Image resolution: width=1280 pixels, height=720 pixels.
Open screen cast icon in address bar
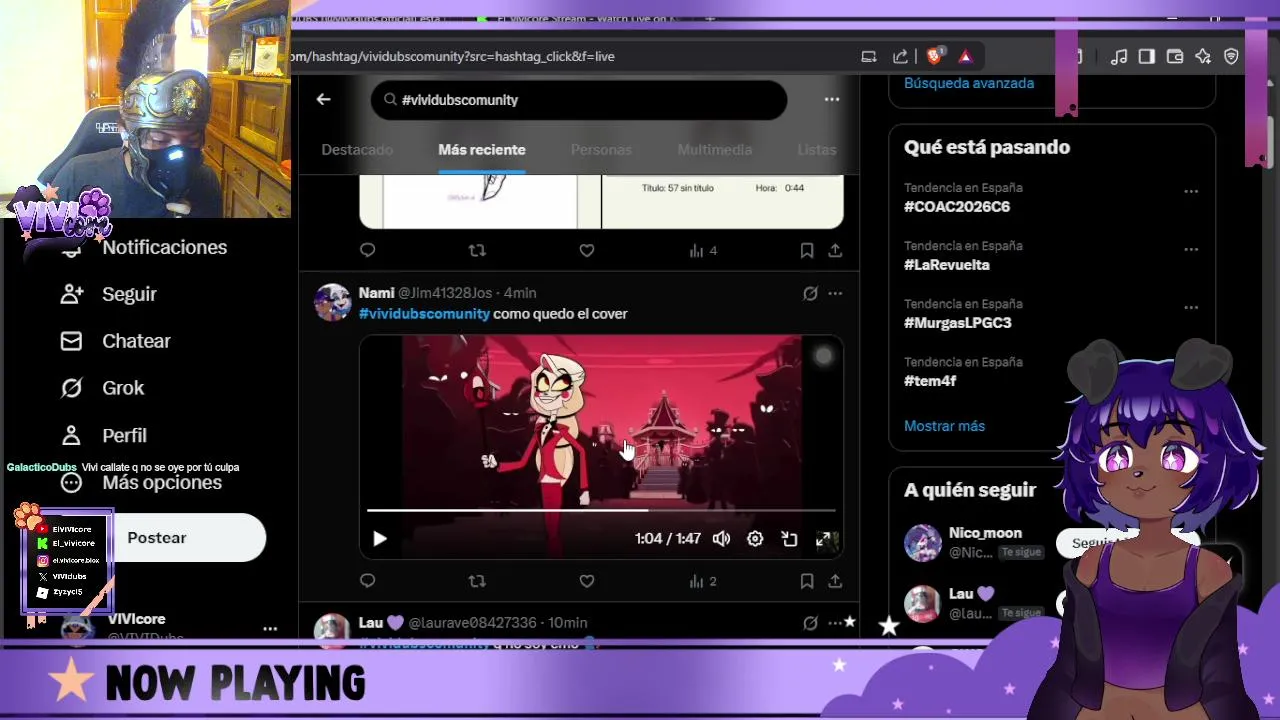(x=869, y=57)
